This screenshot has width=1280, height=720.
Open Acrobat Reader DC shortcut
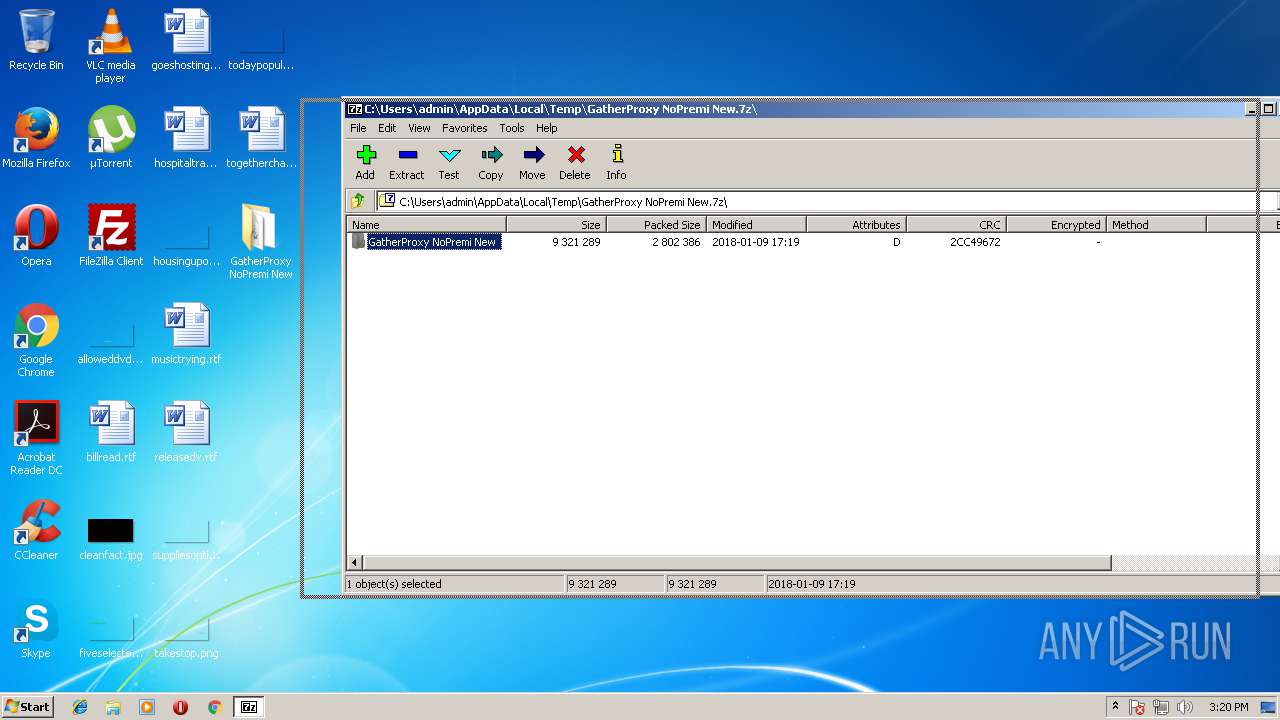36,438
